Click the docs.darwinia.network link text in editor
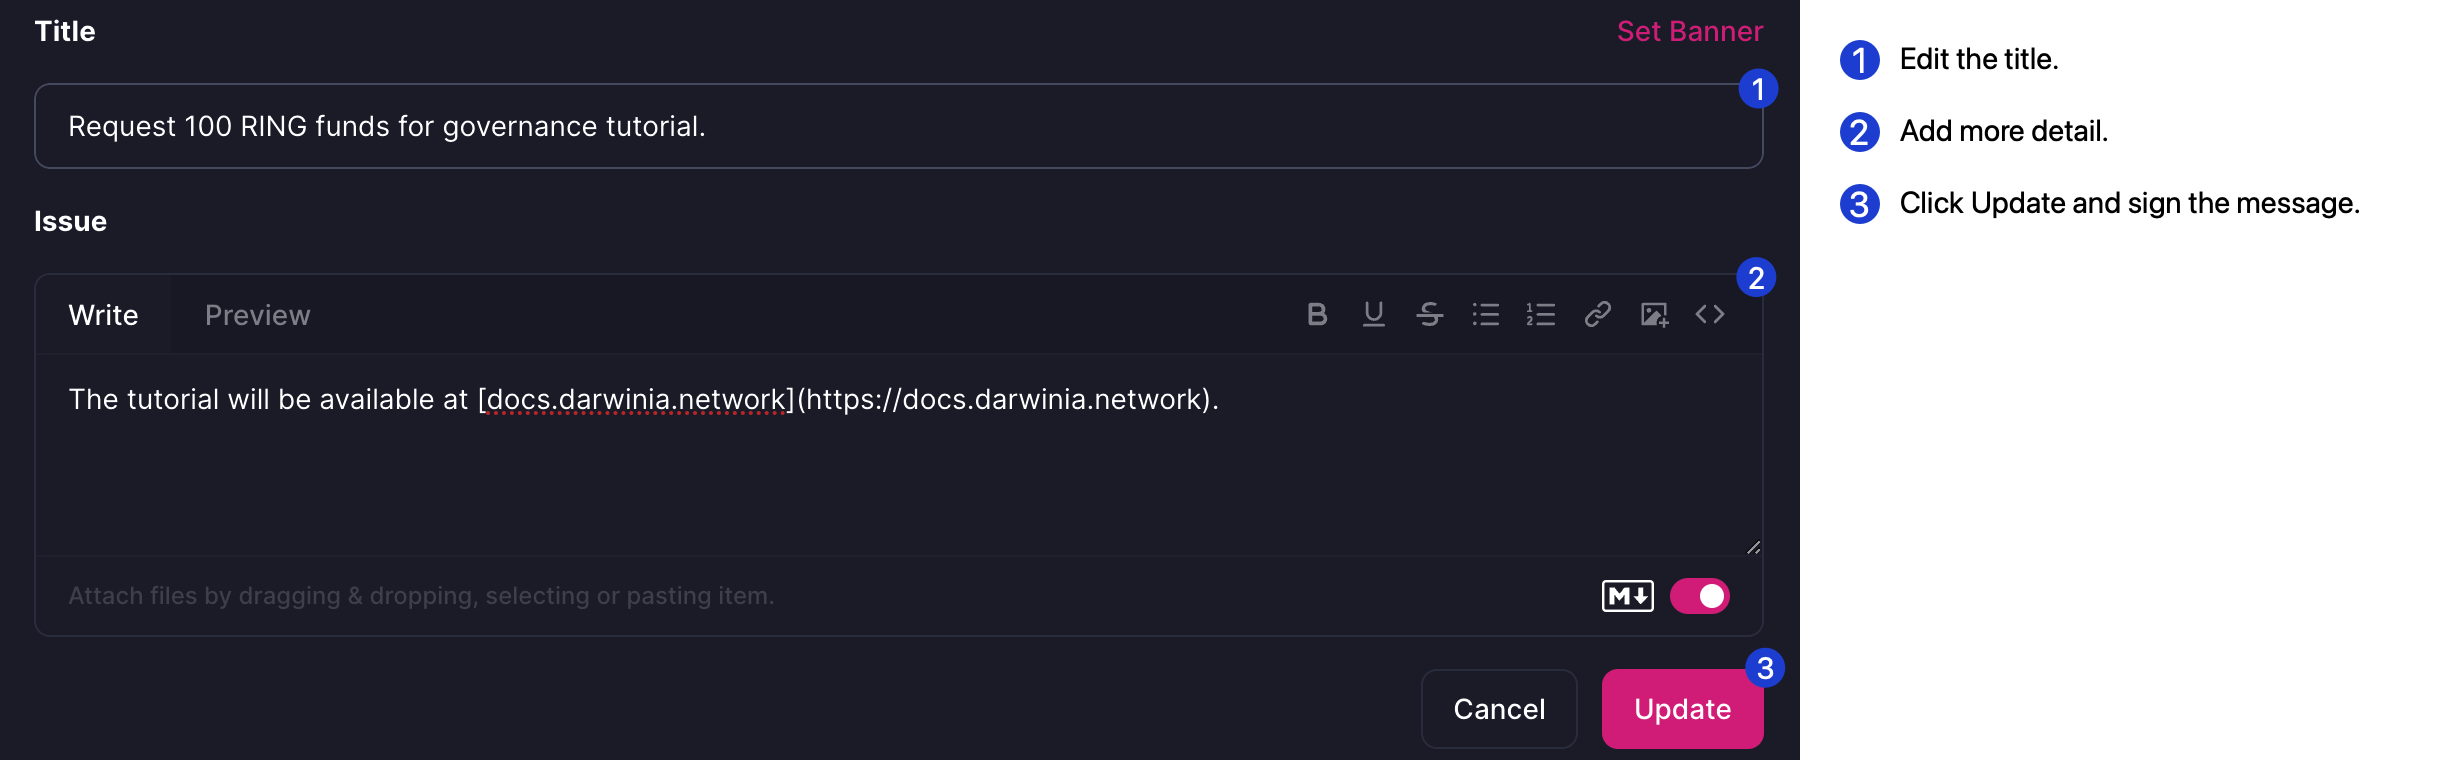The width and height of the screenshot is (2440, 760). pos(636,400)
